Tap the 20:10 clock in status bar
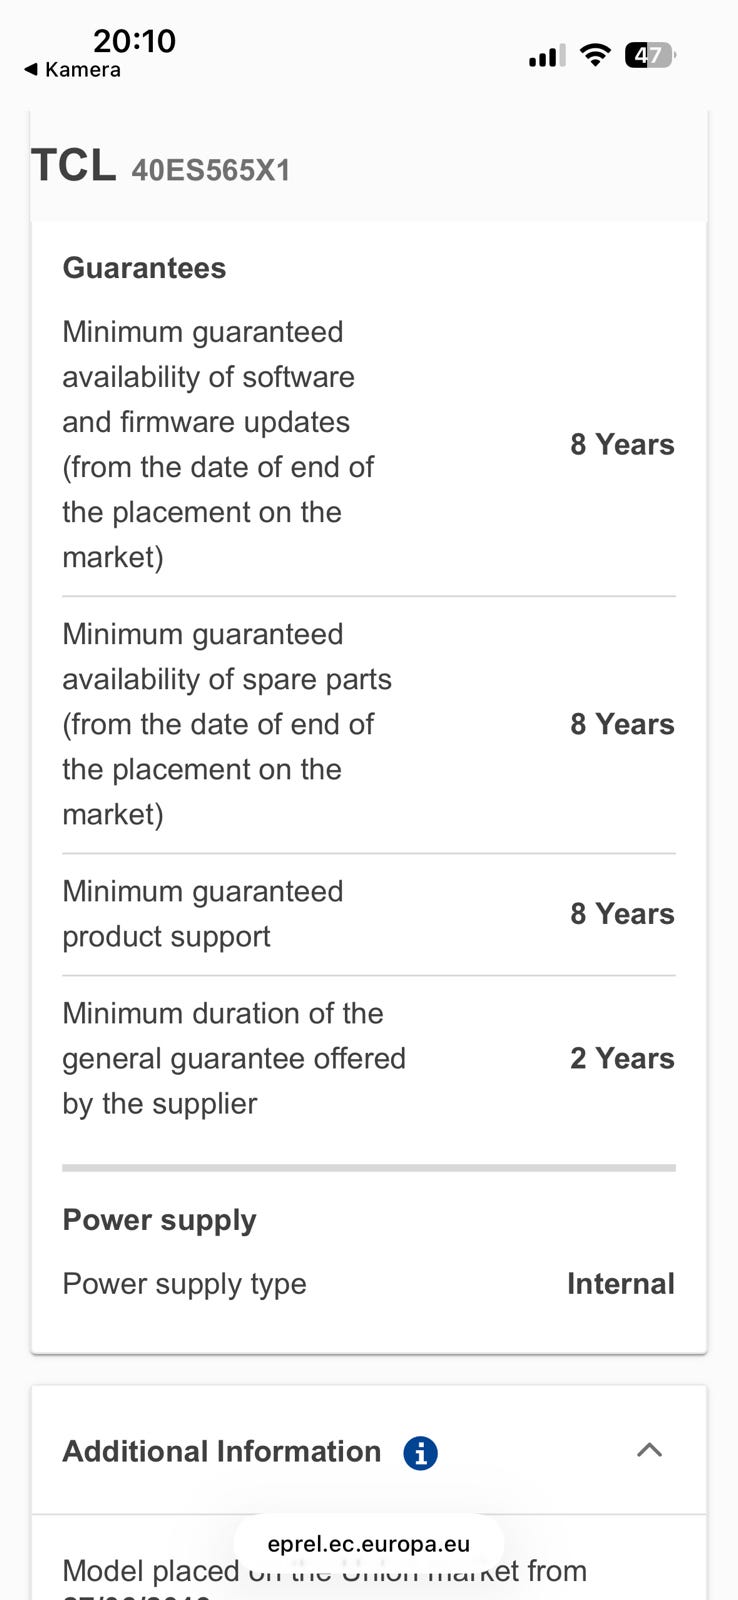Screen dimensions: 738x1600 coord(134,41)
